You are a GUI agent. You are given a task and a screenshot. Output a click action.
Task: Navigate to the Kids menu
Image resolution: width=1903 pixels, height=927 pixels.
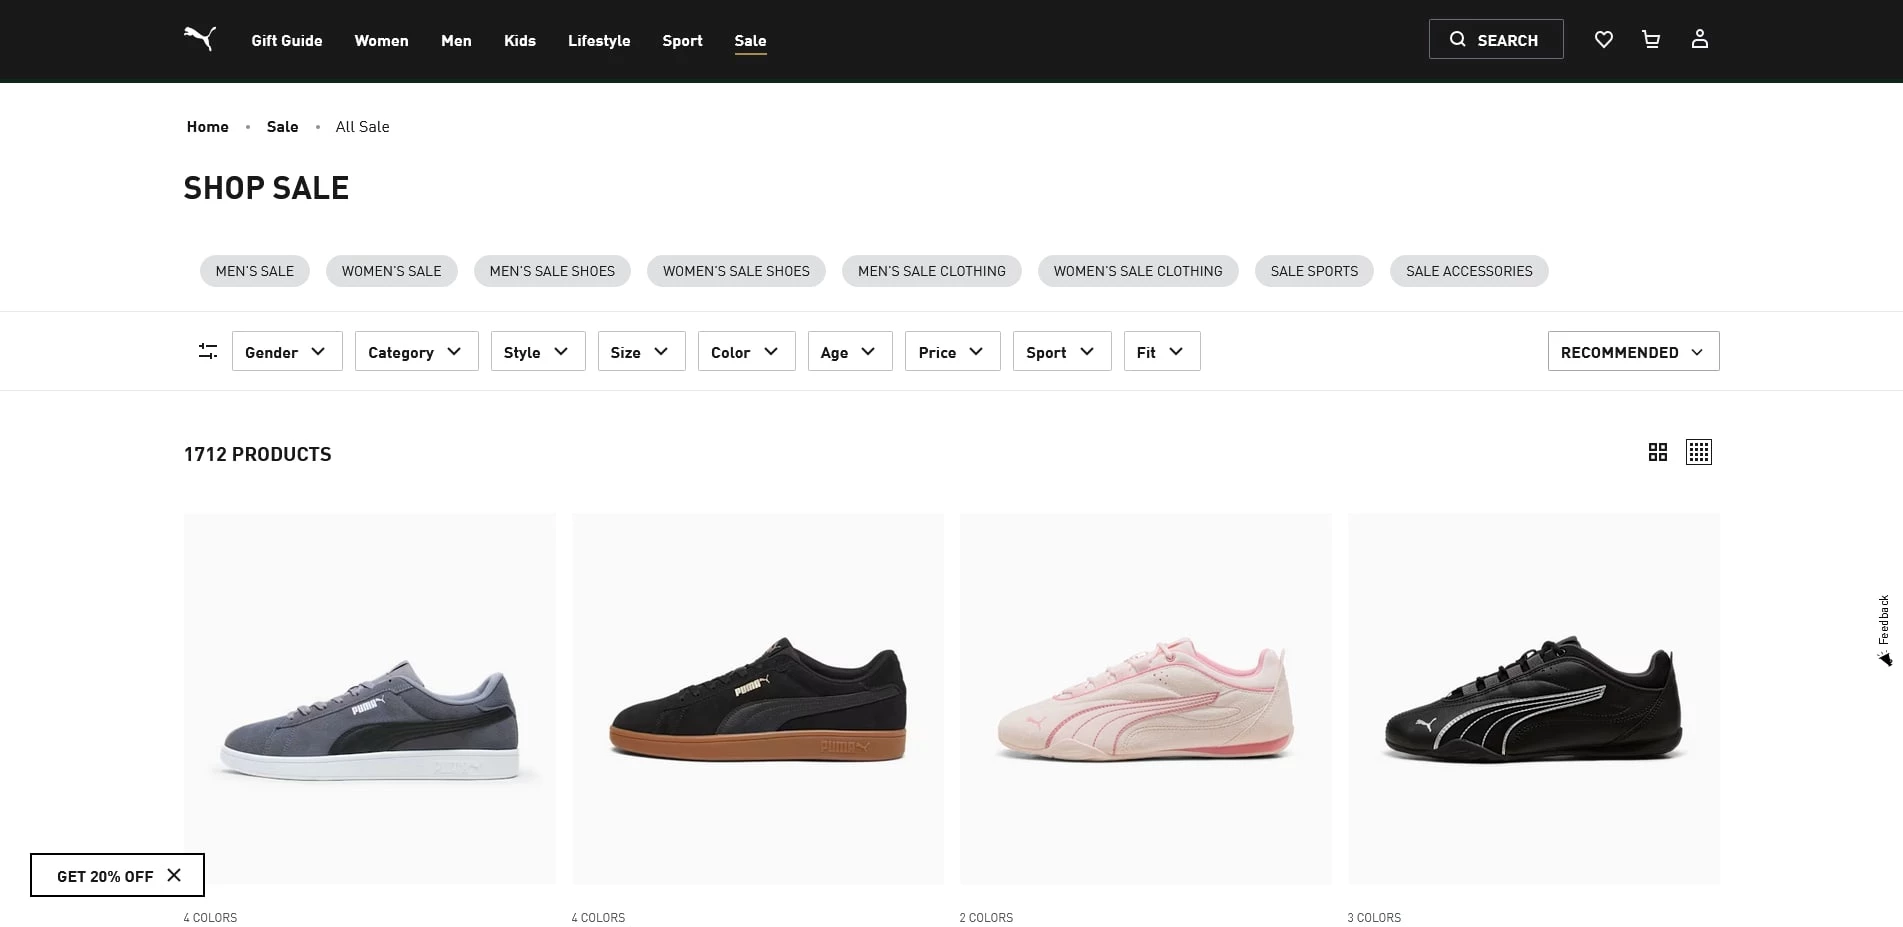click(x=519, y=41)
